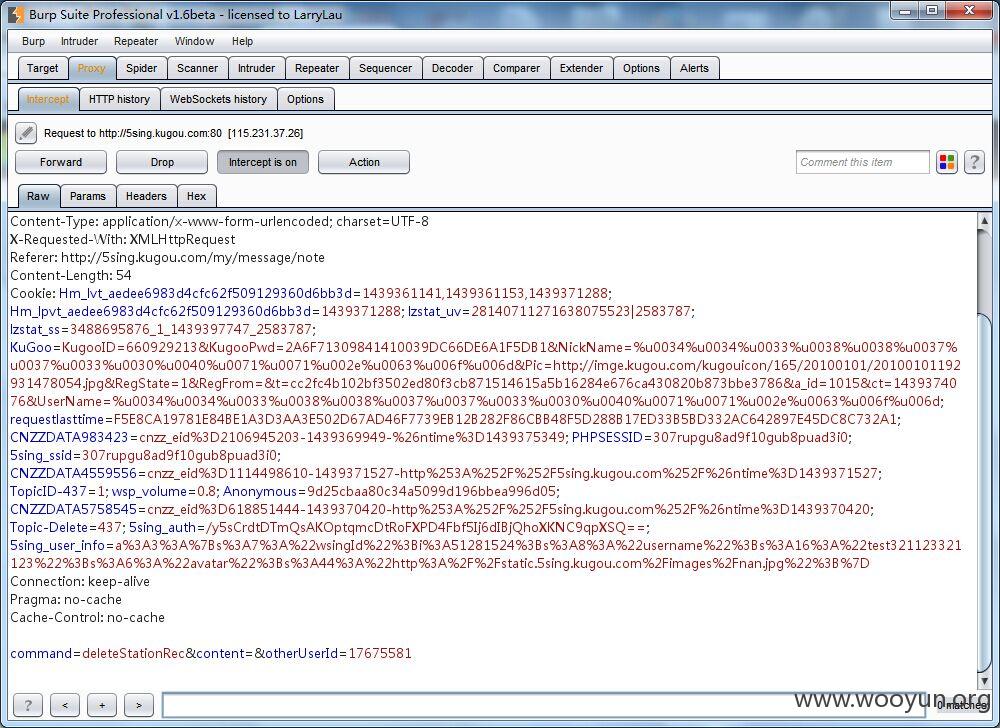Open the Burp menu

[x=33, y=41]
